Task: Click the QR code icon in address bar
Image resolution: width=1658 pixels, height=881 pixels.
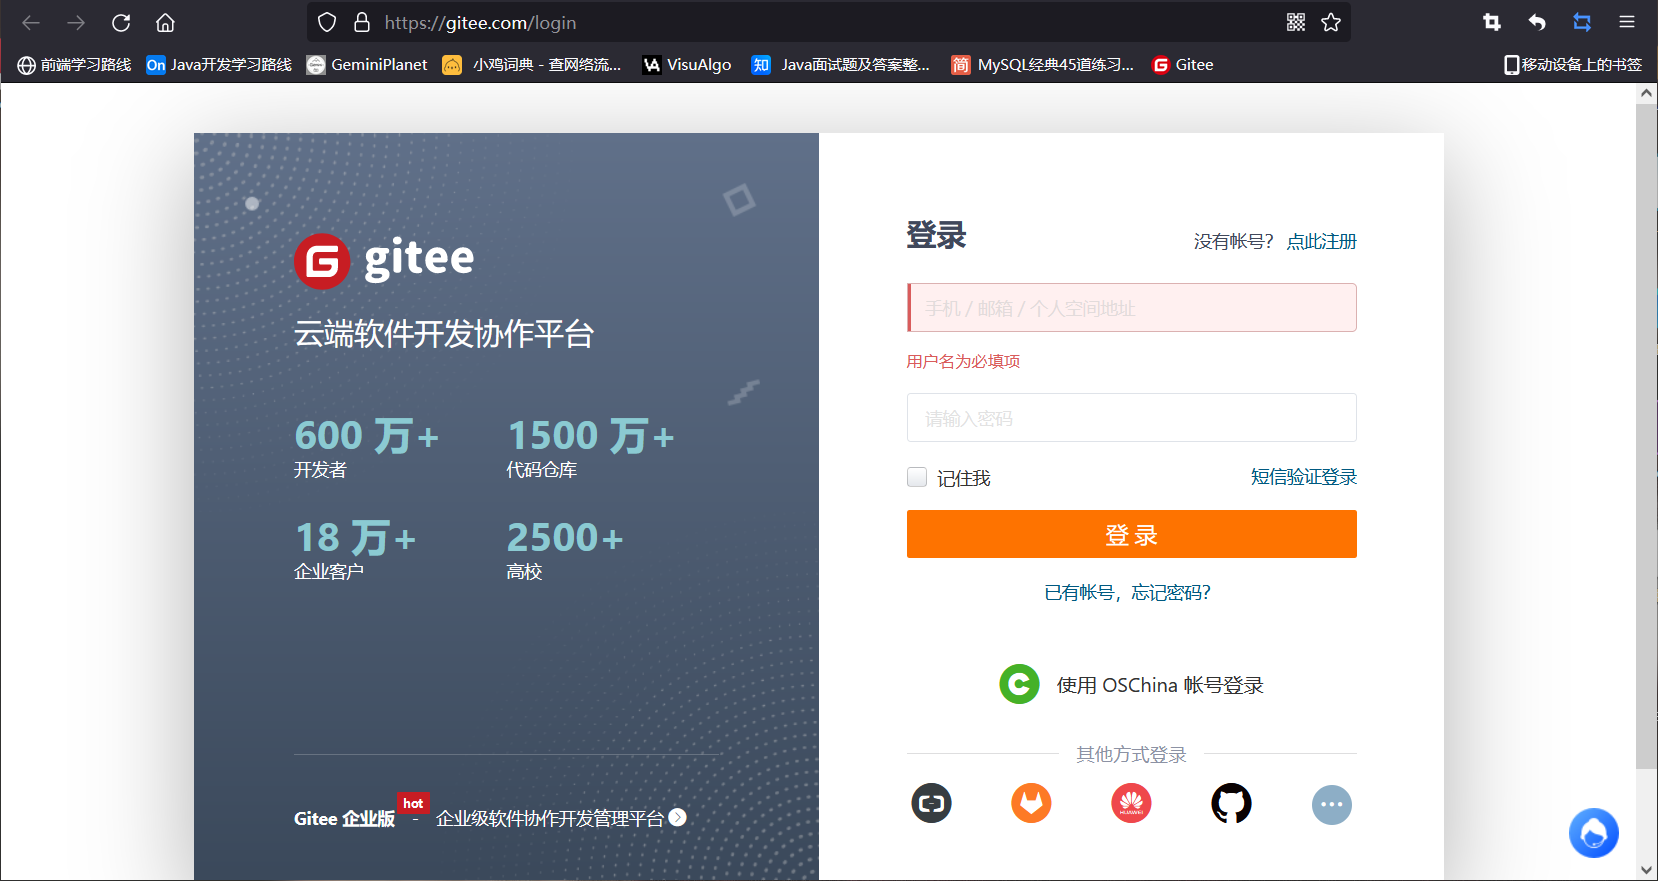Action: coord(1296,22)
